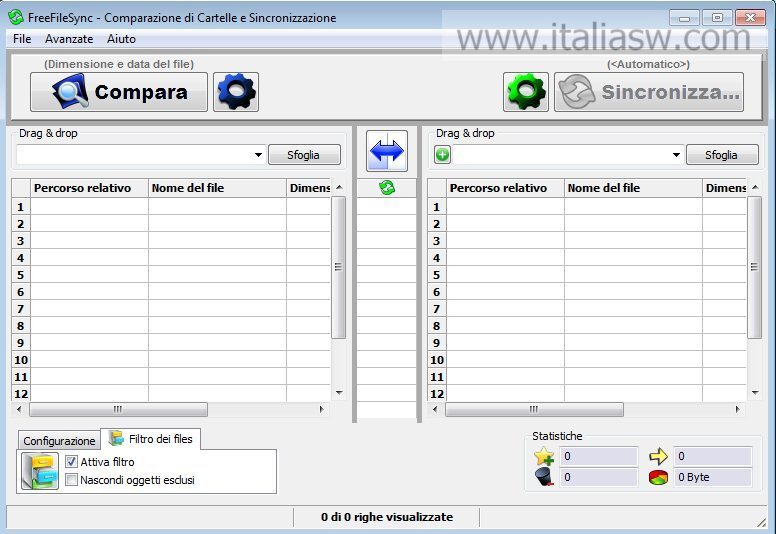
Task: Click left grid Dimens column header
Action: [x=308, y=188]
